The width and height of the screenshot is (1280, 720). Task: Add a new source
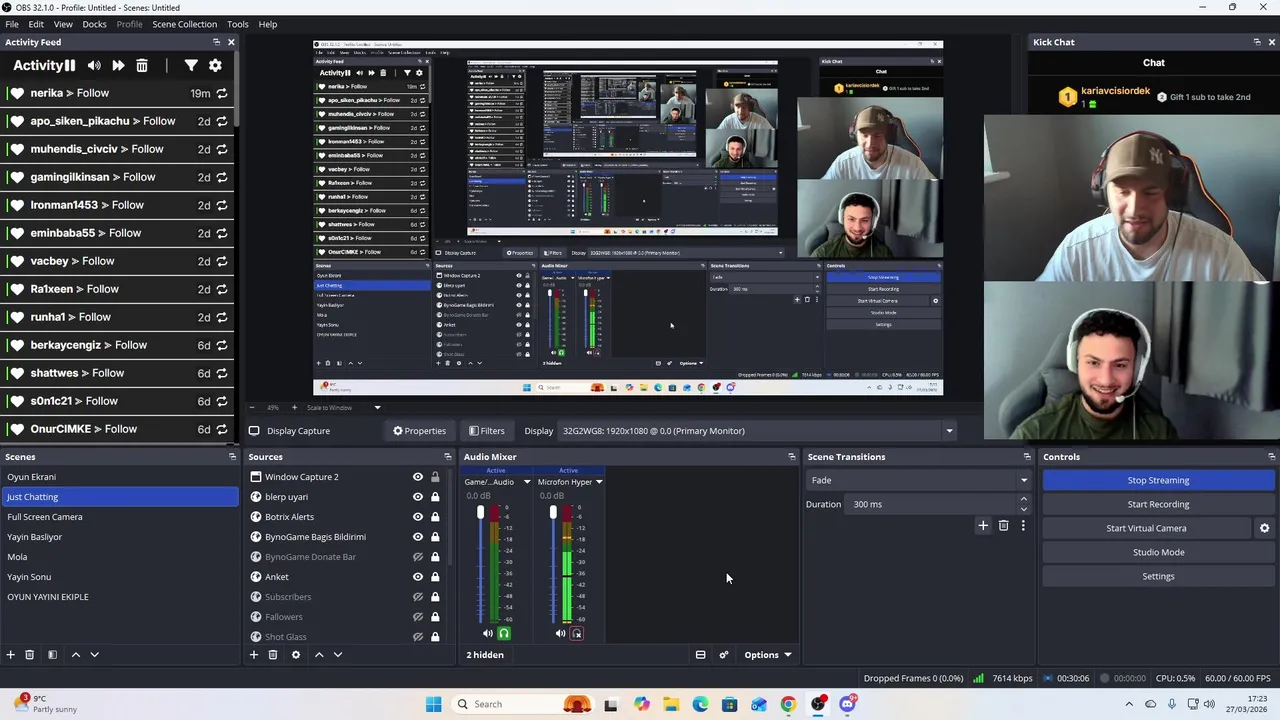[x=254, y=655]
